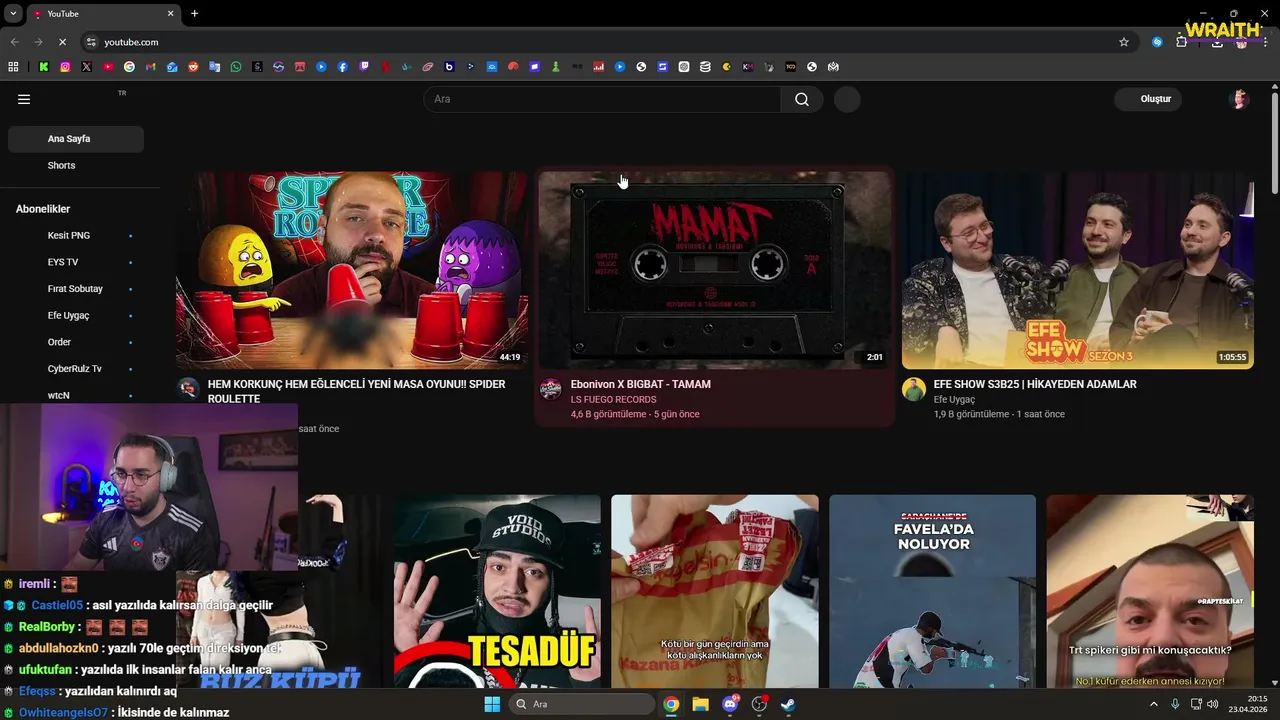The height and width of the screenshot is (720, 1280).
Task: Open Steam from the taskbar
Action: 788,704
